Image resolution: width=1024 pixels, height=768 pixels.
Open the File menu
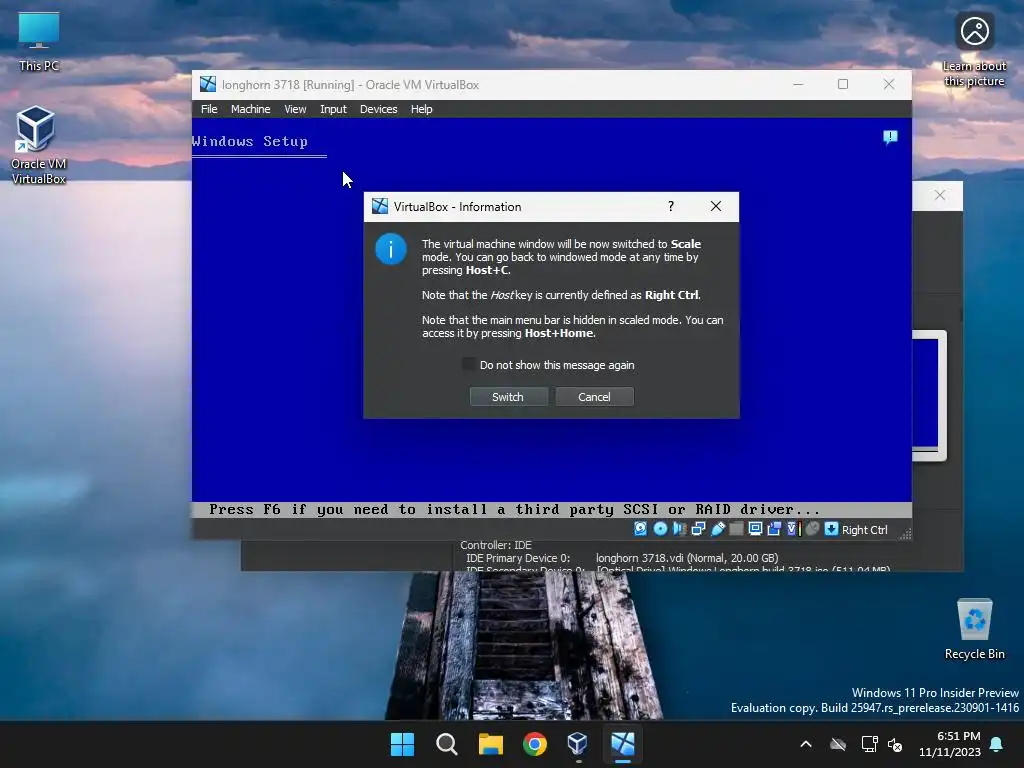tap(209, 109)
